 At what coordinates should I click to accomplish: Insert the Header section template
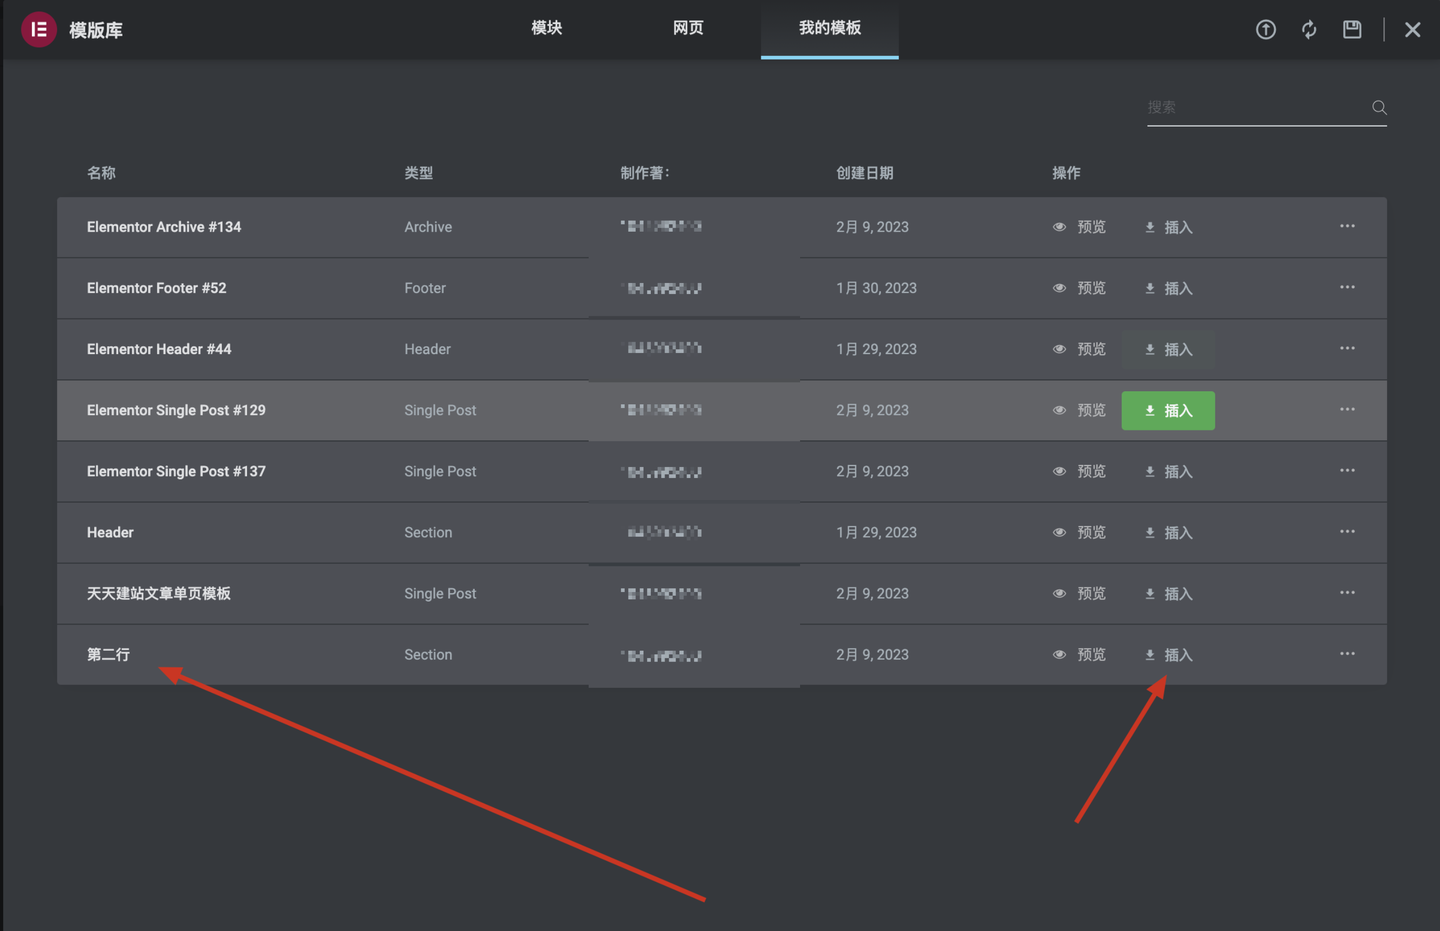pos(1168,532)
